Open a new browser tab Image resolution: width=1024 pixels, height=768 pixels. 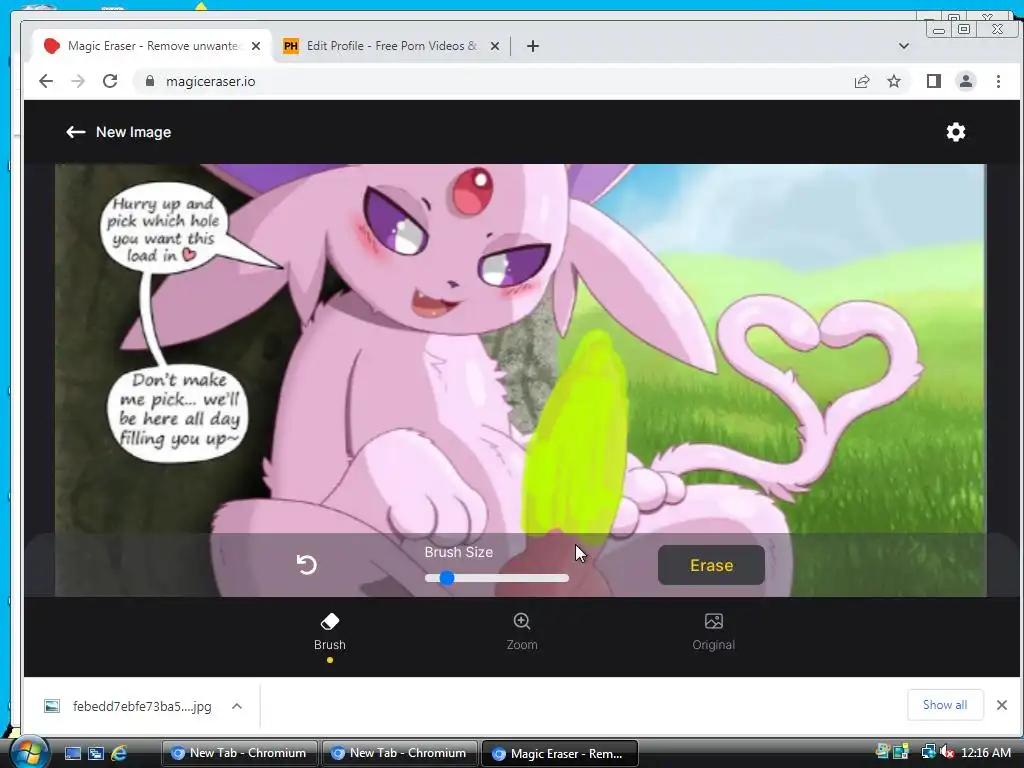pyautogui.click(x=533, y=46)
